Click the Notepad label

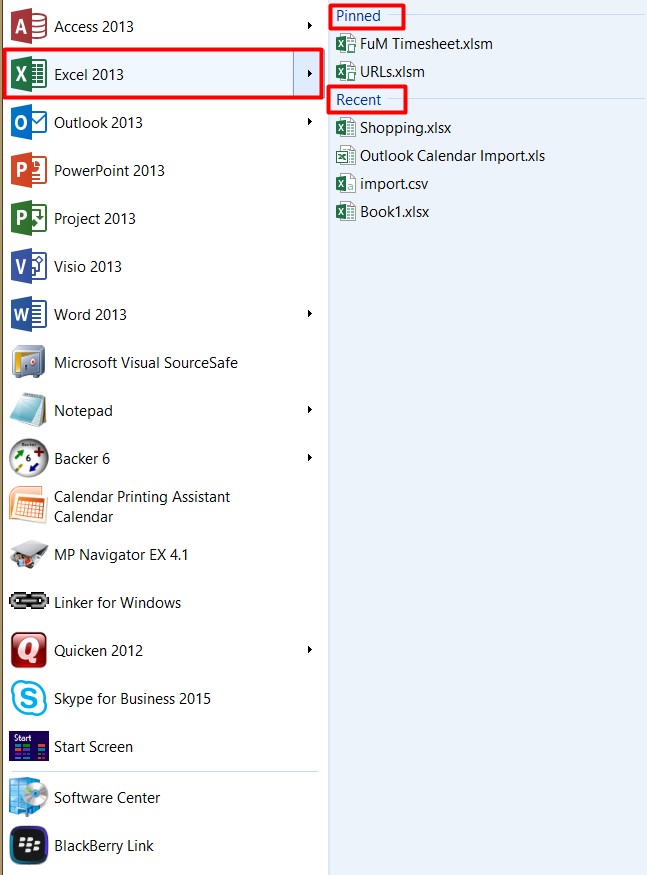tap(83, 411)
